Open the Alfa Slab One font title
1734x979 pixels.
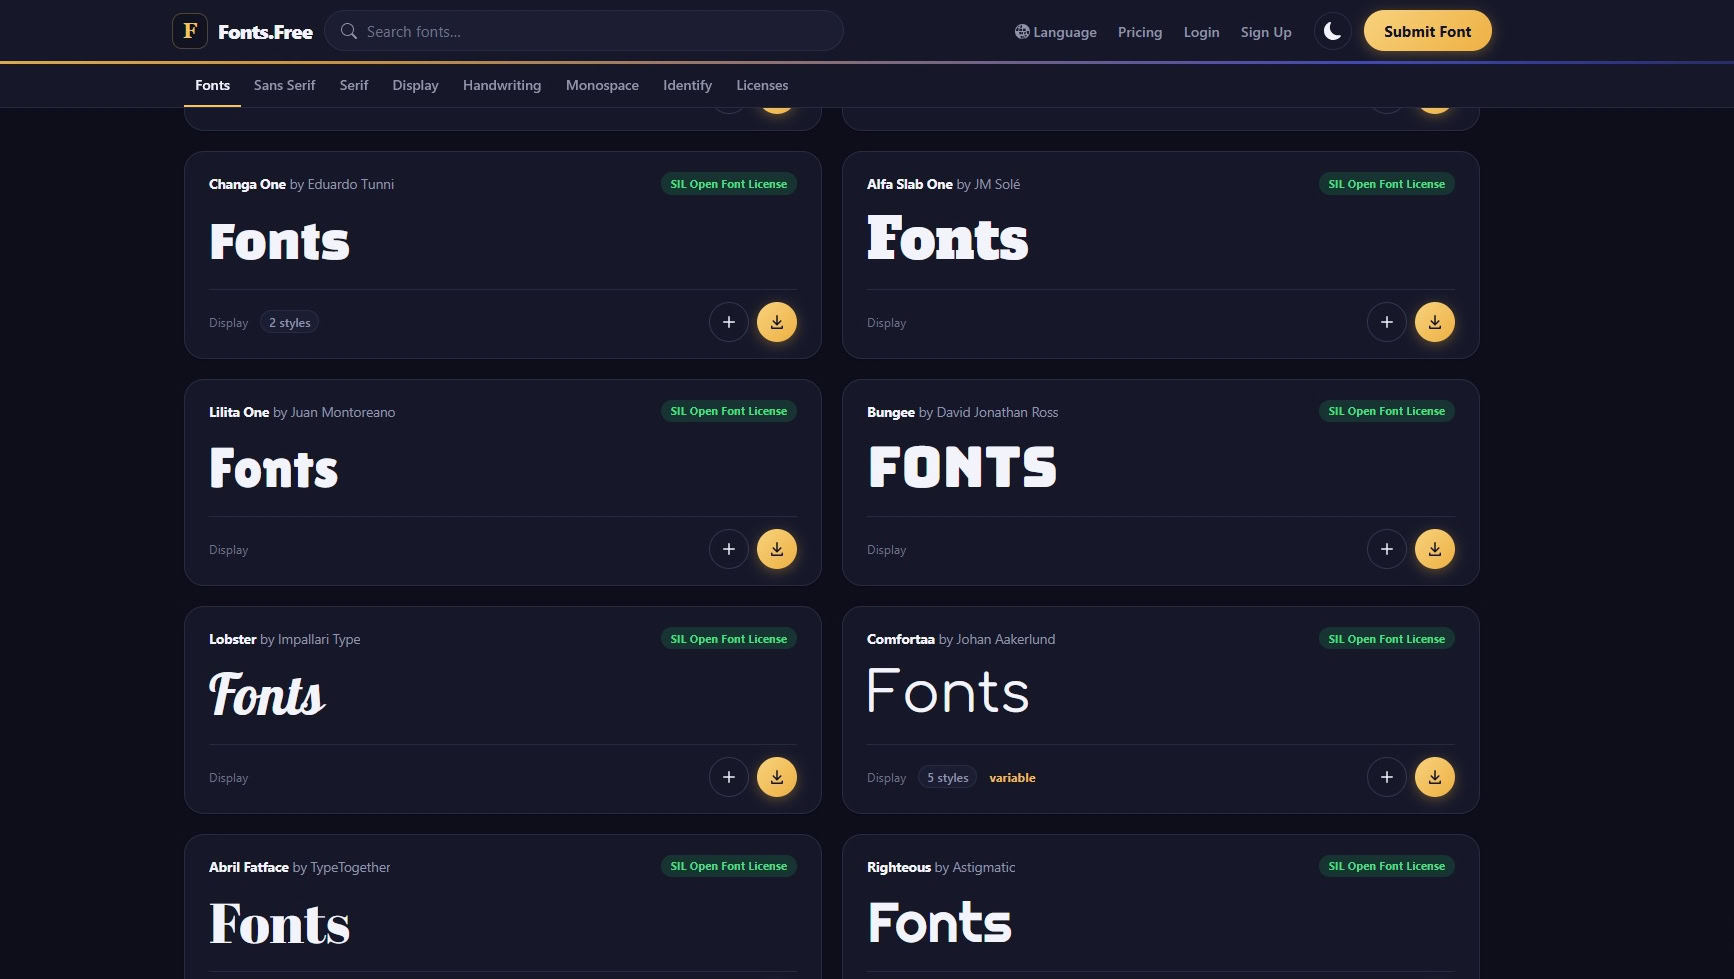(x=909, y=184)
